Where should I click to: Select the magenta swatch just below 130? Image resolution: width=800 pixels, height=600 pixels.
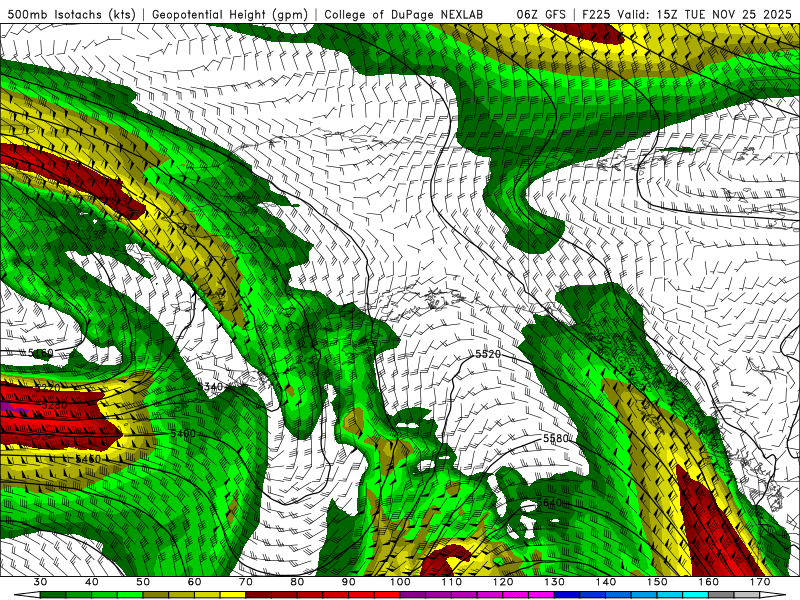click(x=541, y=595)
